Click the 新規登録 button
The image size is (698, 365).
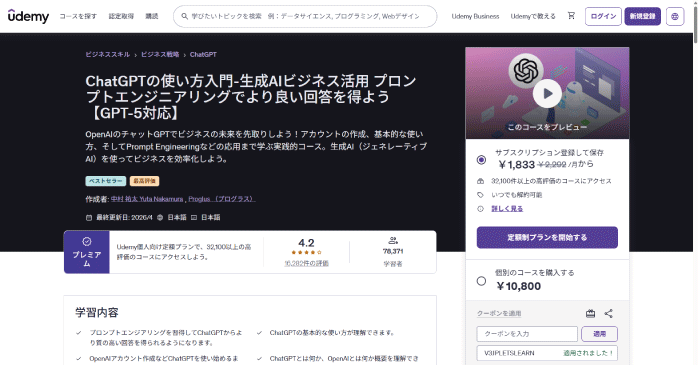coord(642,16)
